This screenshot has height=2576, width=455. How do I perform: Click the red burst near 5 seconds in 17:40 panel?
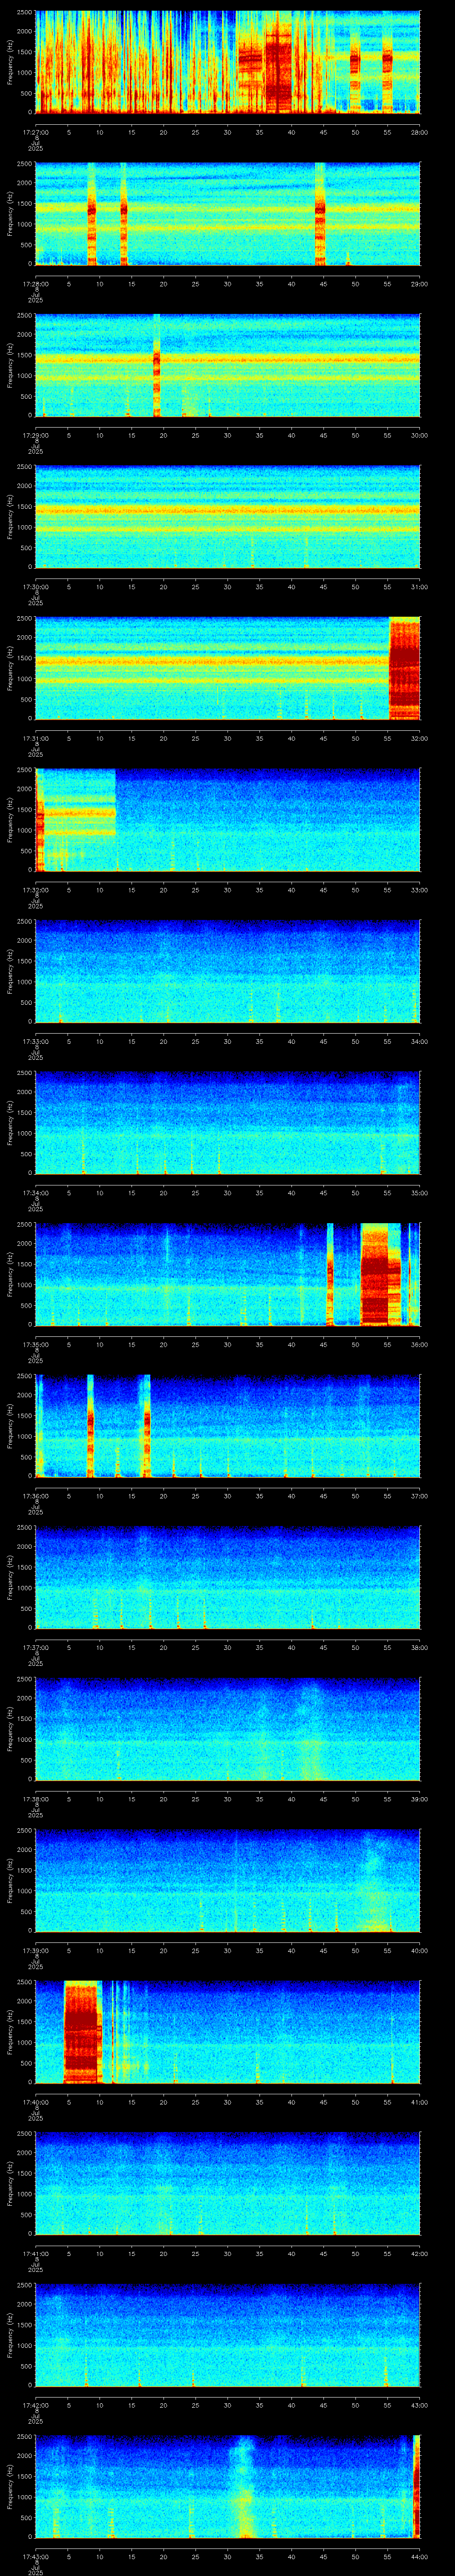(x=82, y=2033)
